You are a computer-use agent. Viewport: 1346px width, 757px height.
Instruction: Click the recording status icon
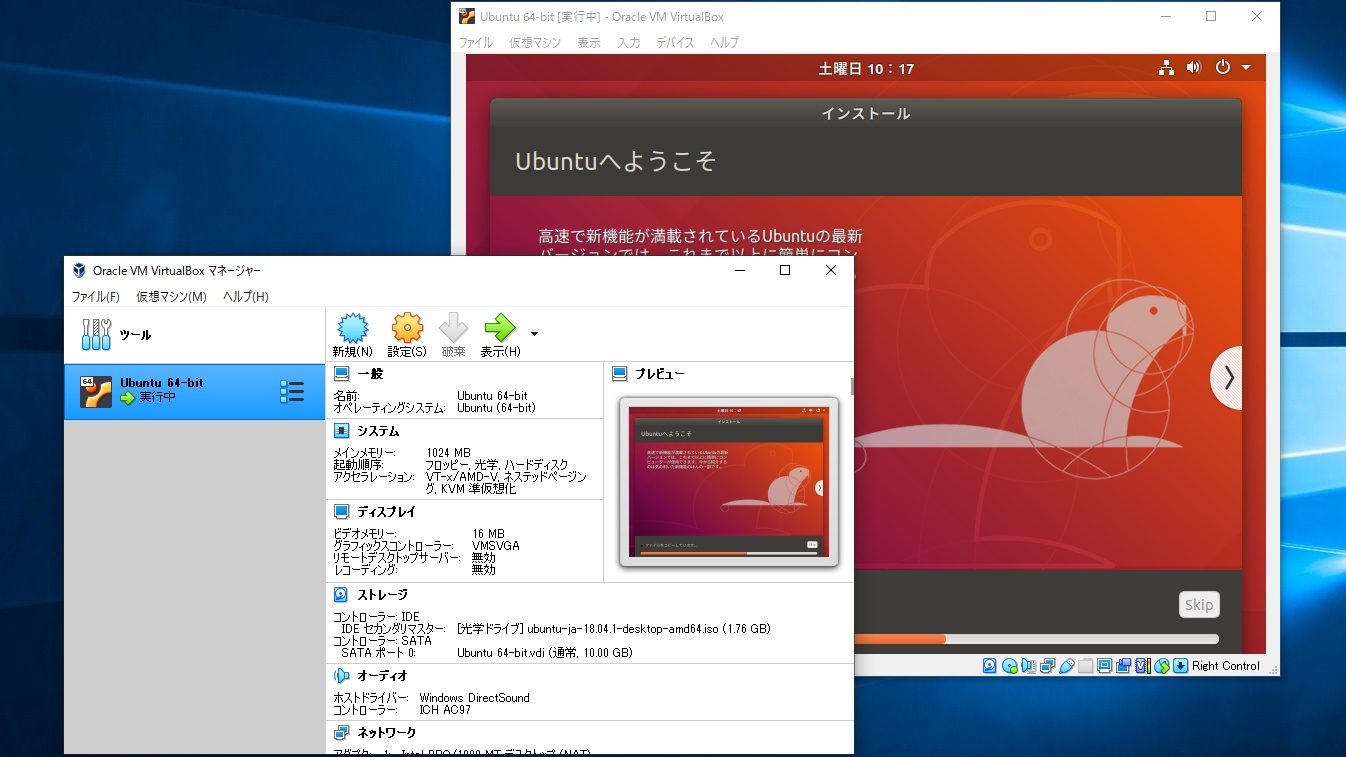1123,665
